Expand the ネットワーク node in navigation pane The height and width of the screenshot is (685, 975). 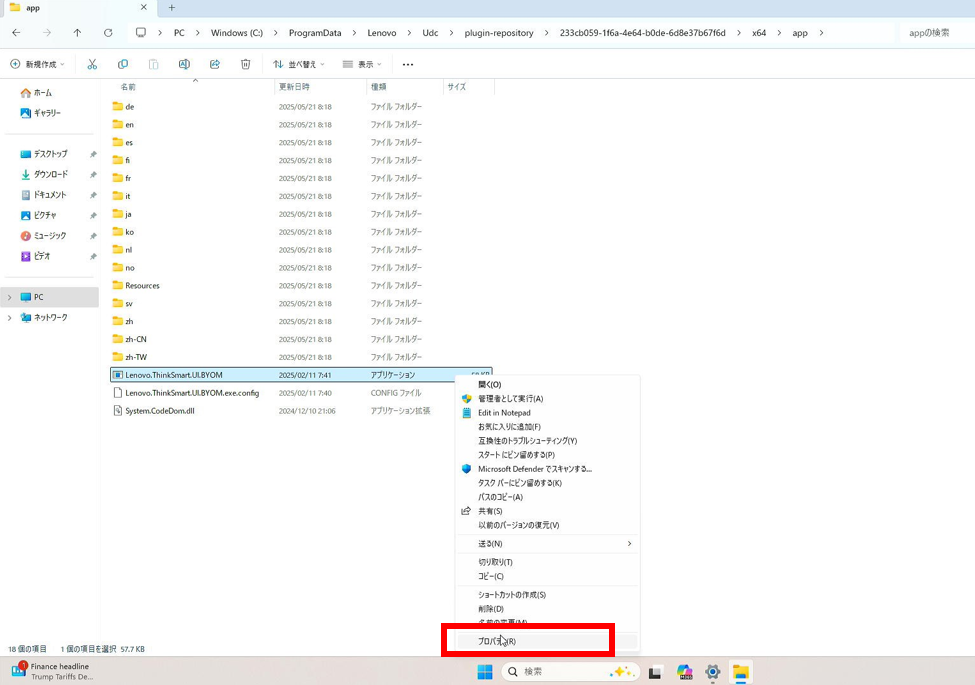click(9, 318)
